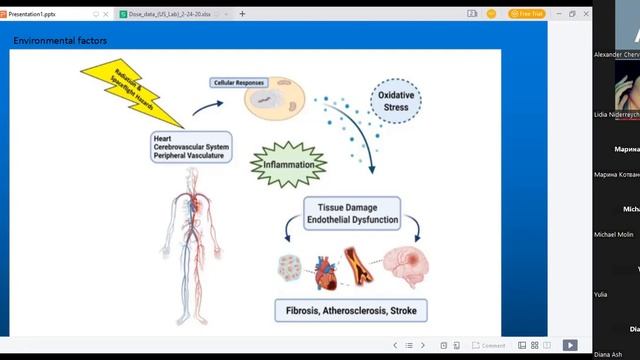Close the Presentation1.pptx tab
The width and height of the screenshot is (640, 360).
pyautogui.click(x=106, y=14)
